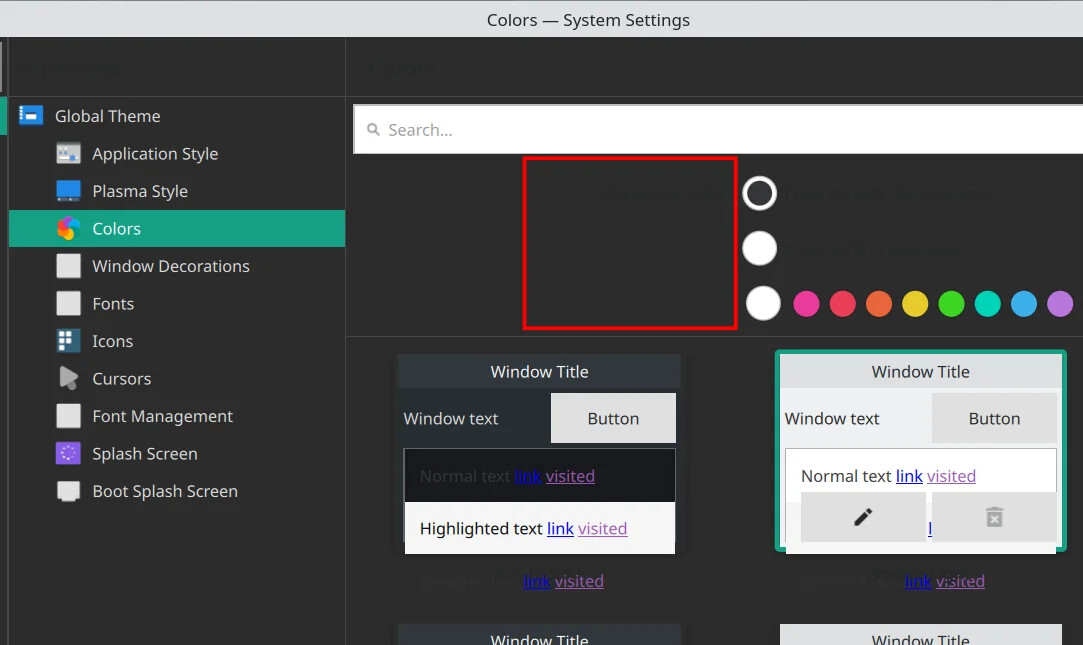This screenshot has width=1083, height=645.
Task: Pick the pink accent color swatch
Action: [x=807, y=304]
